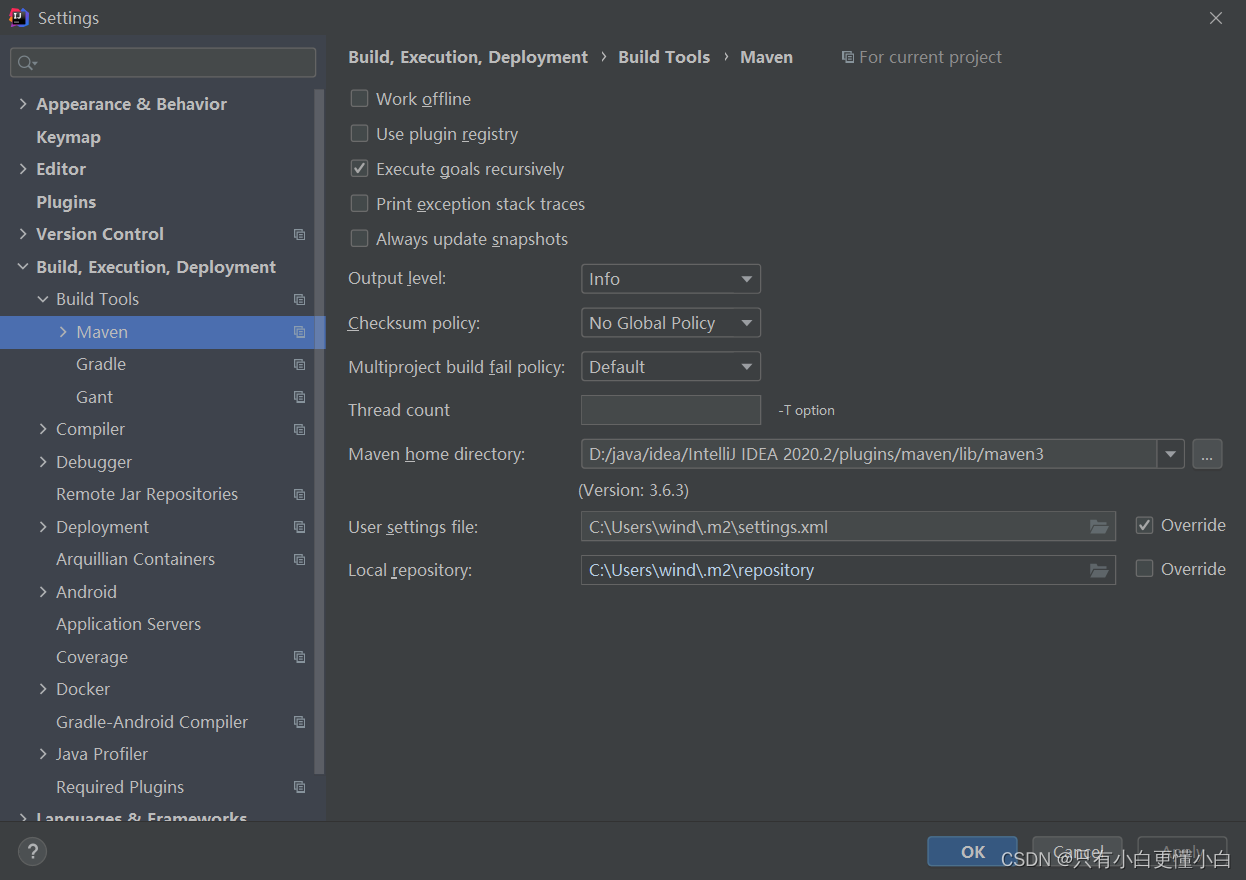Enable Print exception stack traces
This screenshot has width=1246, height=880.
click(359, 204)
